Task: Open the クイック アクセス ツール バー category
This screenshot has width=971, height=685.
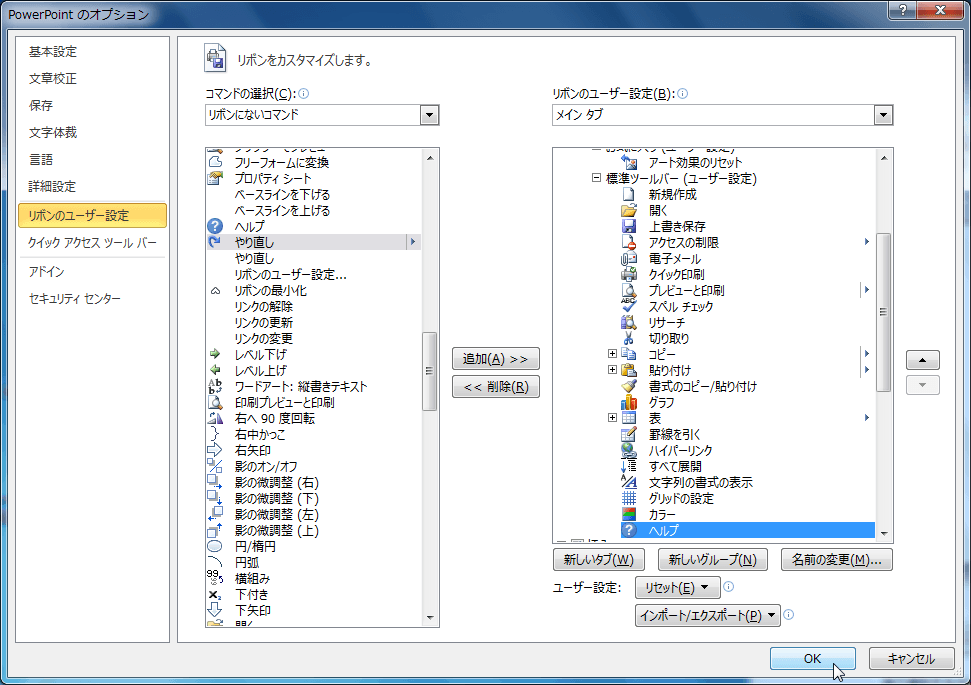Action: [92, 243]
